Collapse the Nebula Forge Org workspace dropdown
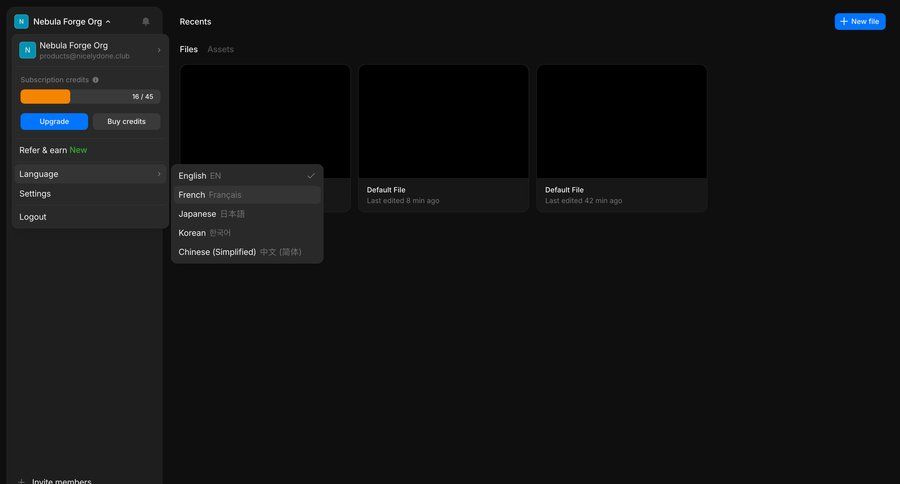 point(108,21)
